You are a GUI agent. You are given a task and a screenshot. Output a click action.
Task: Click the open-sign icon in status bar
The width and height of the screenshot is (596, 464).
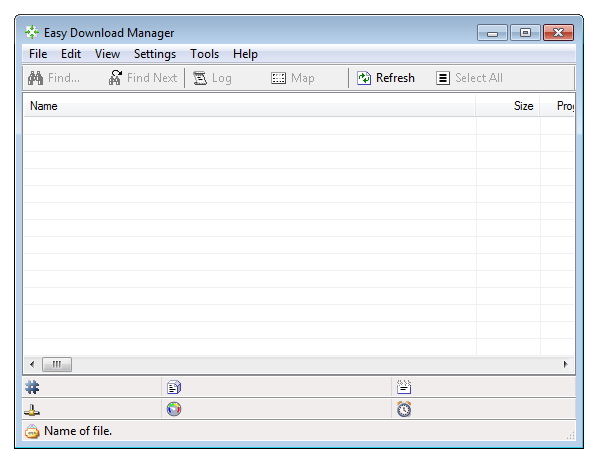(x=32, y=431)
